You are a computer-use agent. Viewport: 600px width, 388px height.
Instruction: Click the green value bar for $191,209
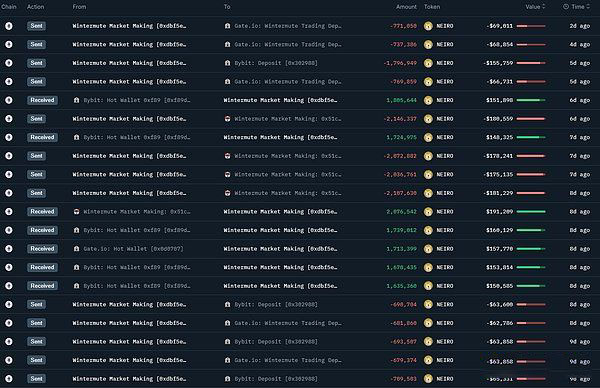point(531,212)
